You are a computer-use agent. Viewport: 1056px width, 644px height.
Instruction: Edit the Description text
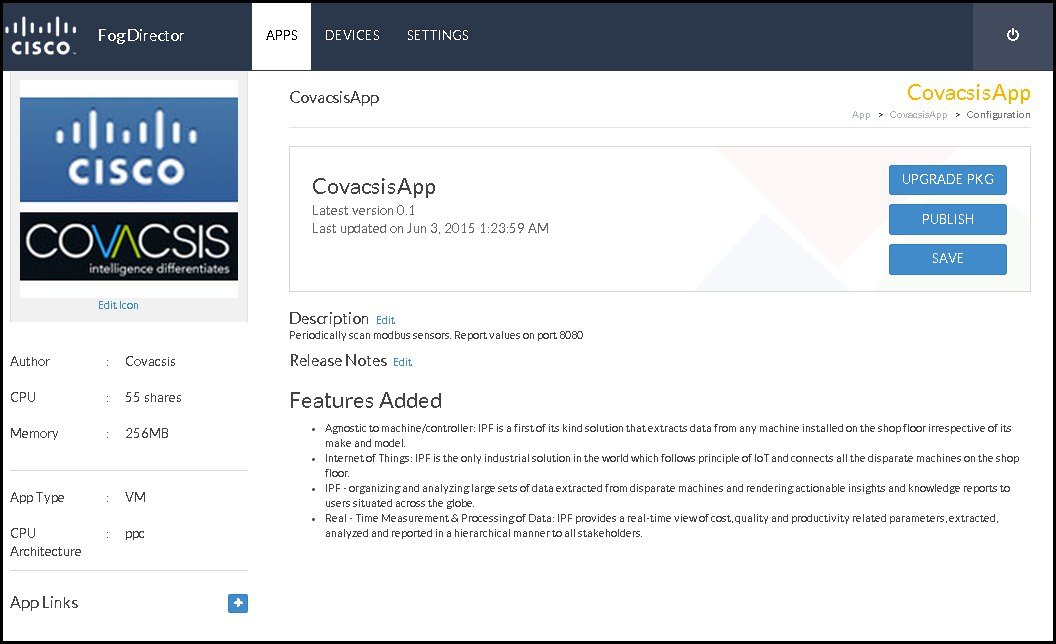click(x=385, y=320)
